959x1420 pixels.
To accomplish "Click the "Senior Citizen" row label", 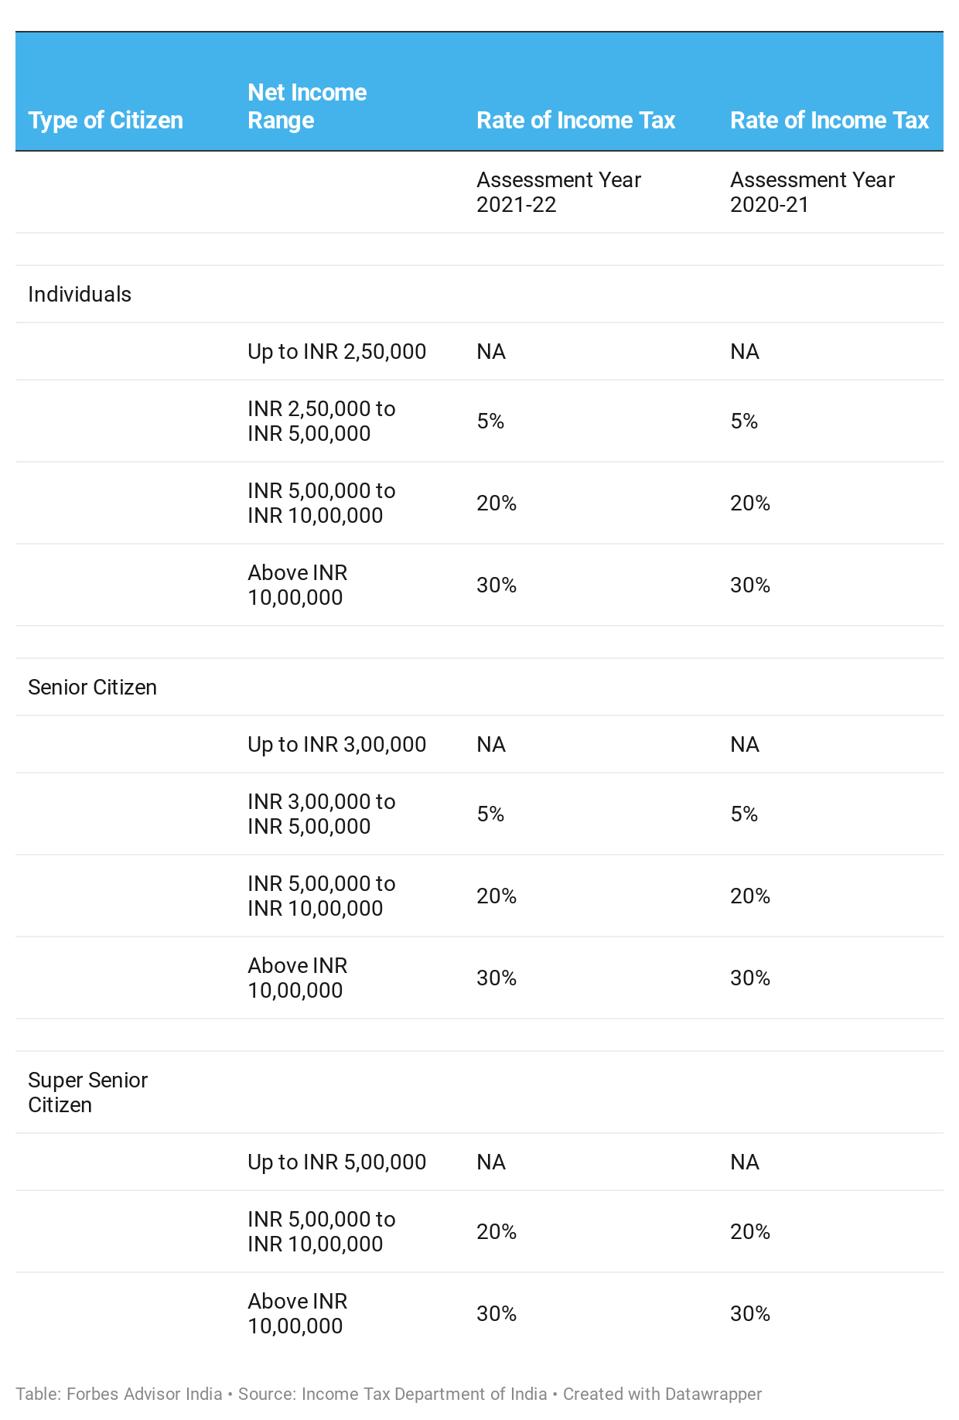I will pos(92,687).
